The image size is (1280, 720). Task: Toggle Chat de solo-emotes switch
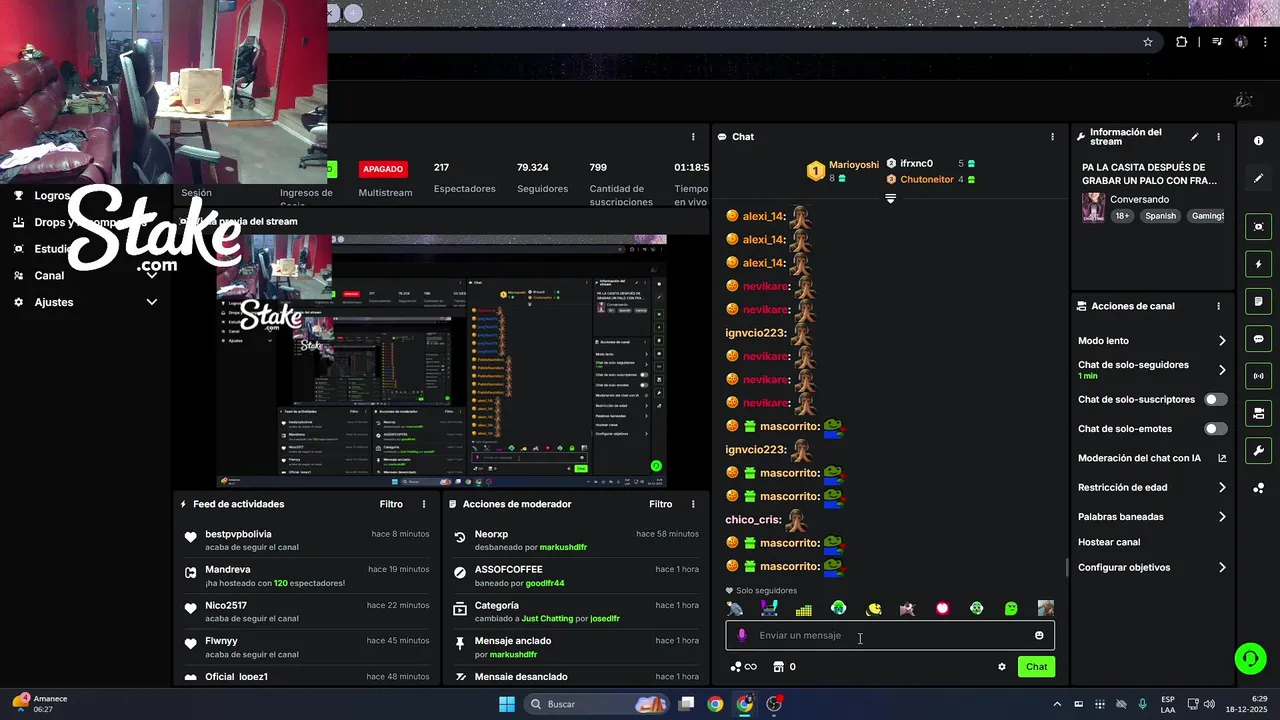tap(1215, 429)
